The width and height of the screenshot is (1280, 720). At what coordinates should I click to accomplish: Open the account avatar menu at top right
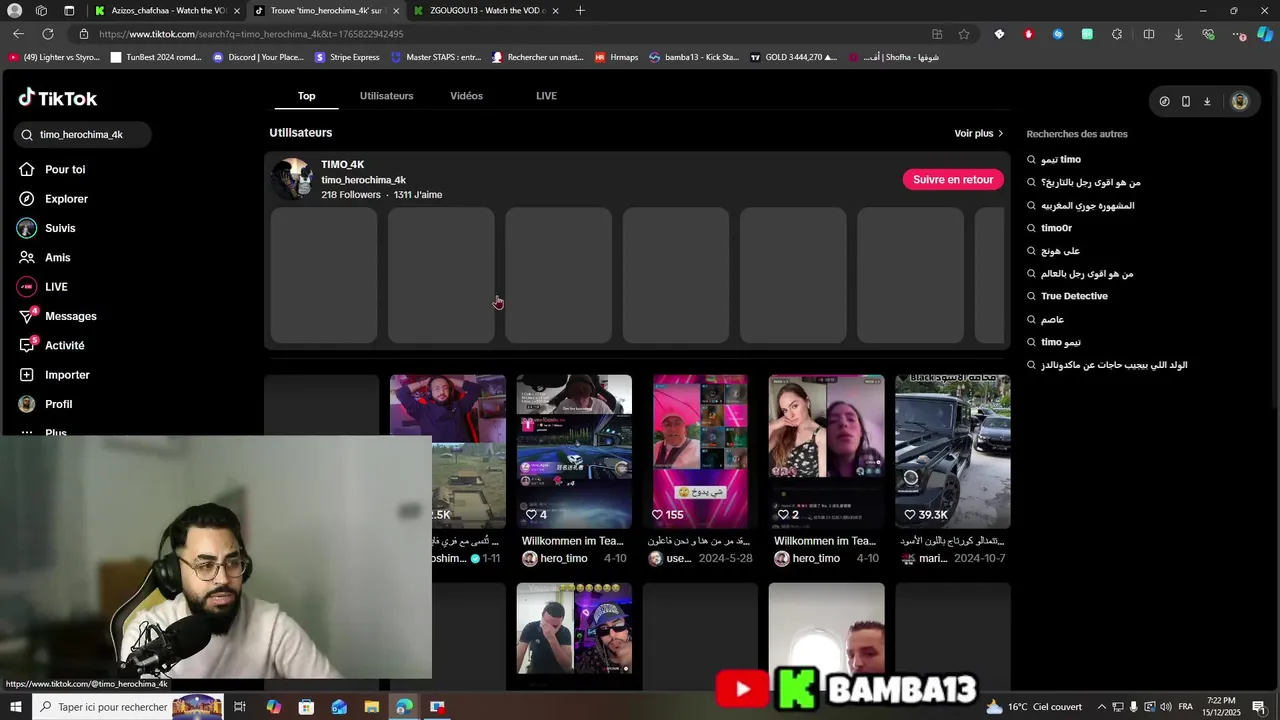coord(1240,101)
